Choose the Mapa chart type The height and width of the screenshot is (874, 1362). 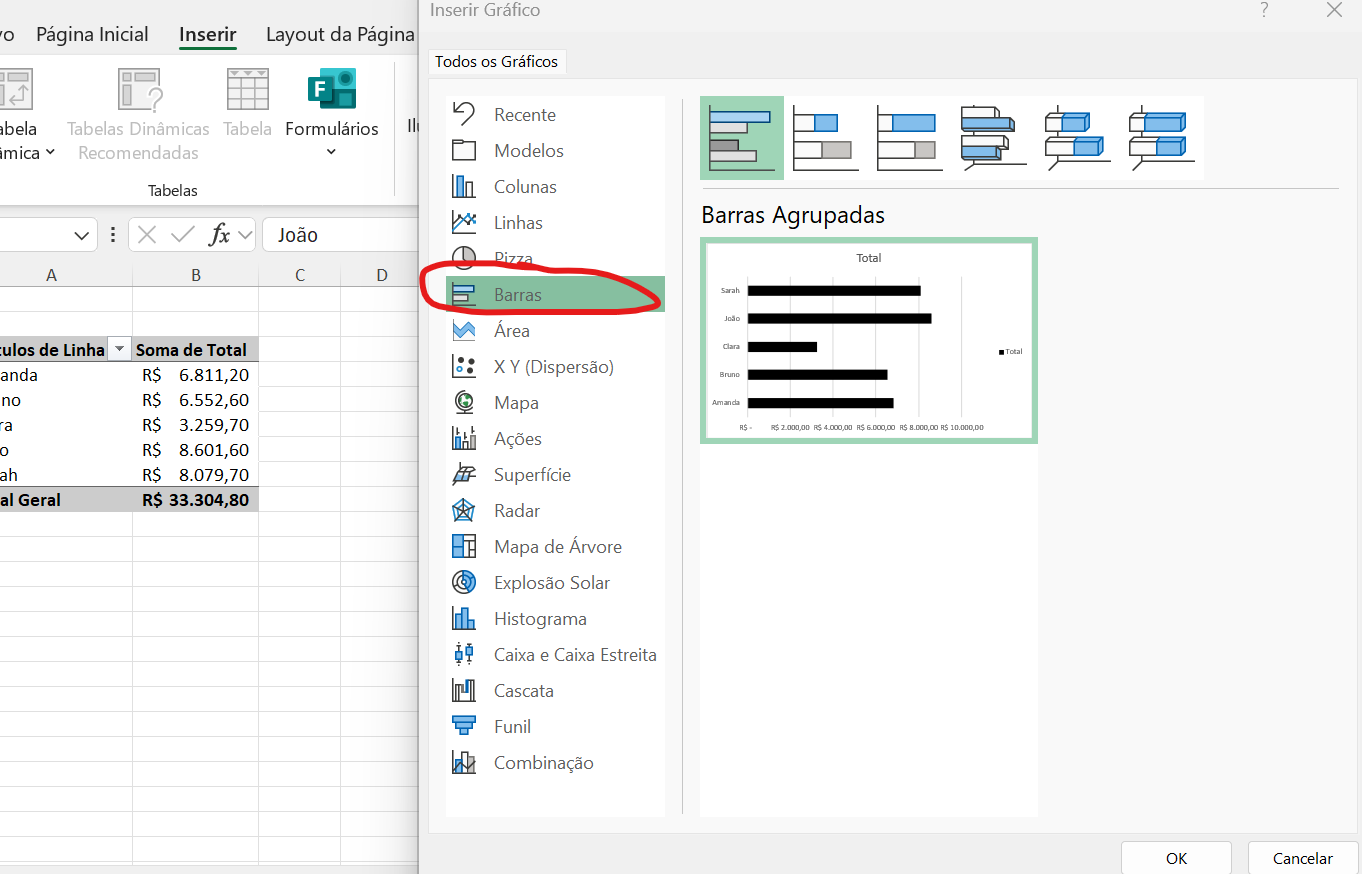(x=555, y=403)
